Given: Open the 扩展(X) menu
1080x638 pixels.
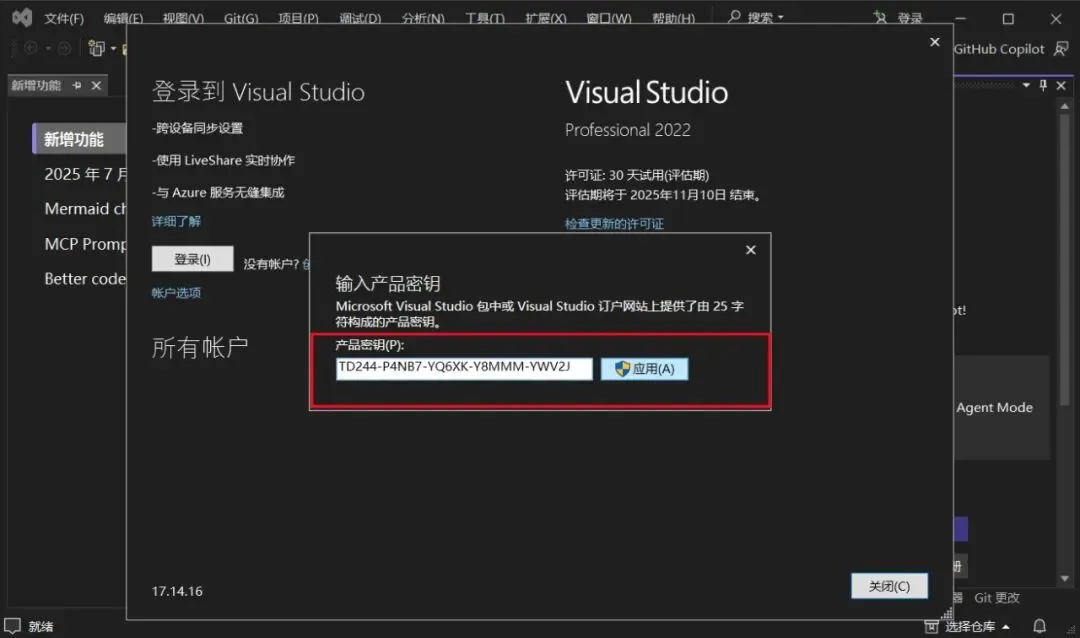Looking at the screenshot, I should tap(546, 19).
